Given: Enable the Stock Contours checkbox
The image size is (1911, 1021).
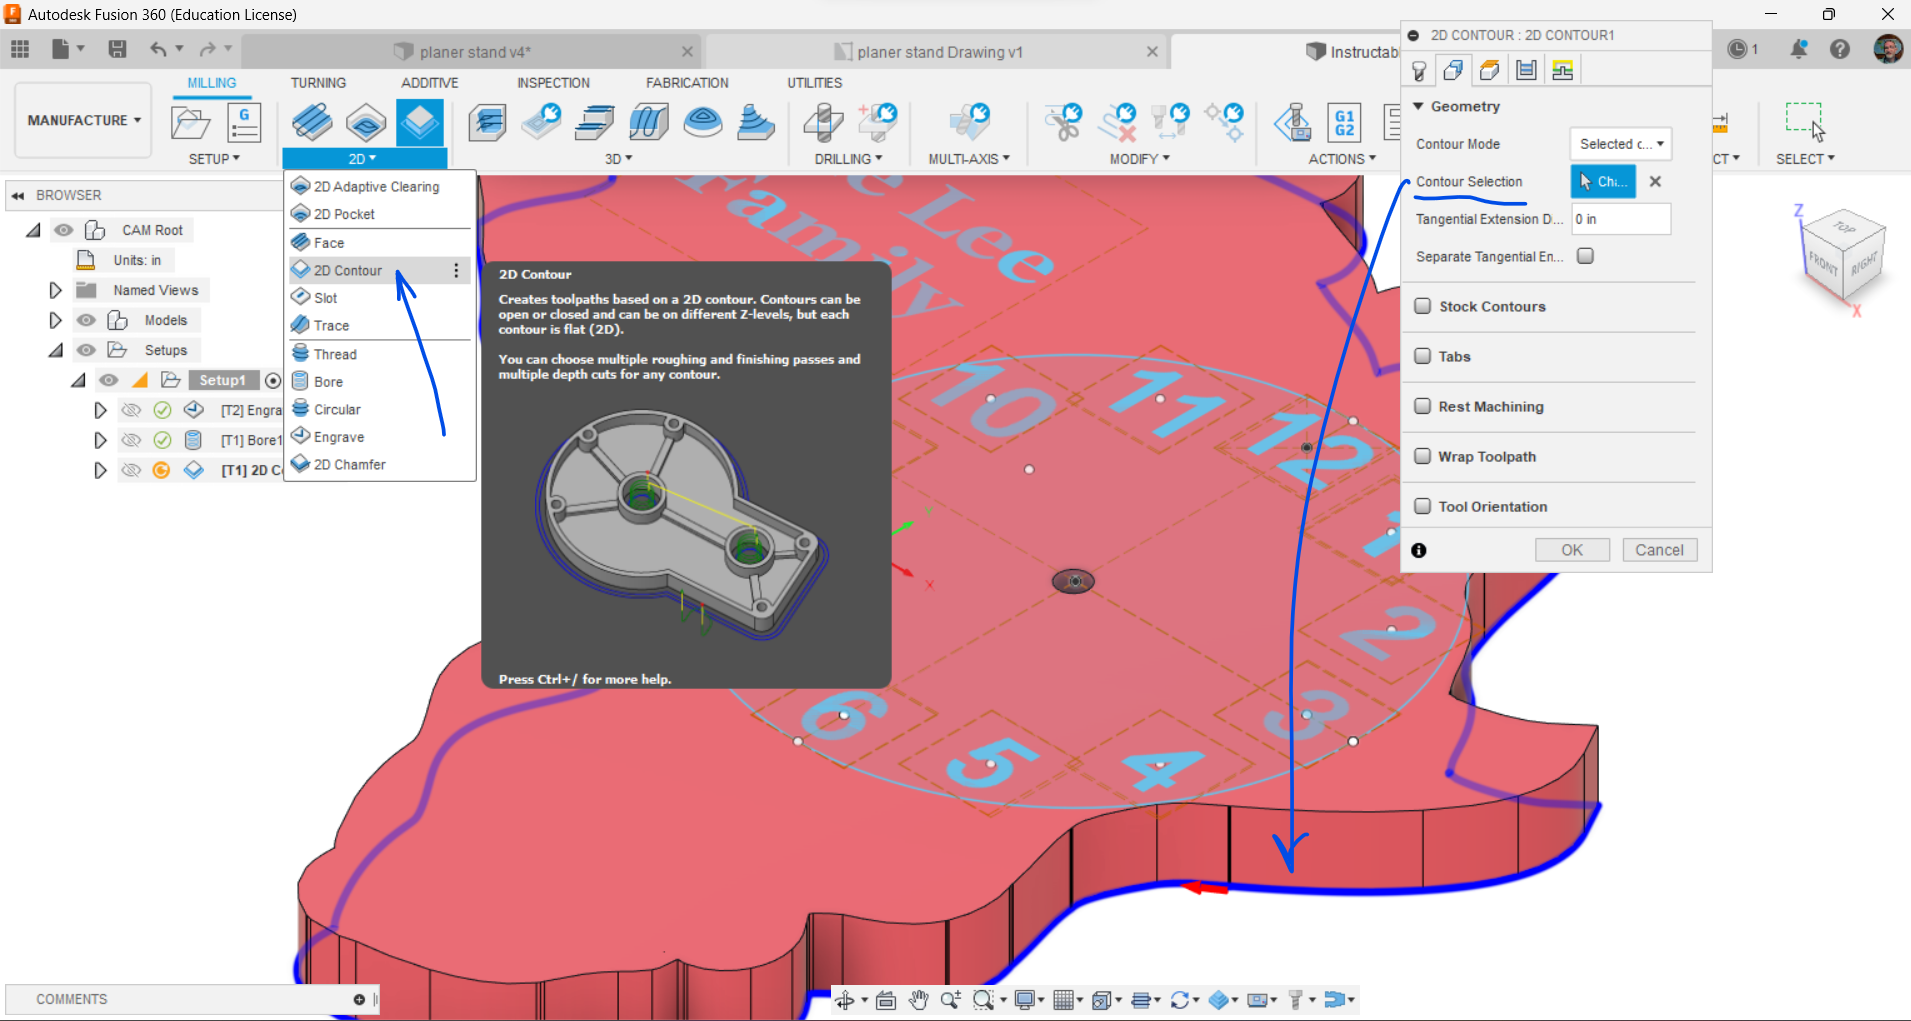Looking at the screenshot, I should point(1423,306).
